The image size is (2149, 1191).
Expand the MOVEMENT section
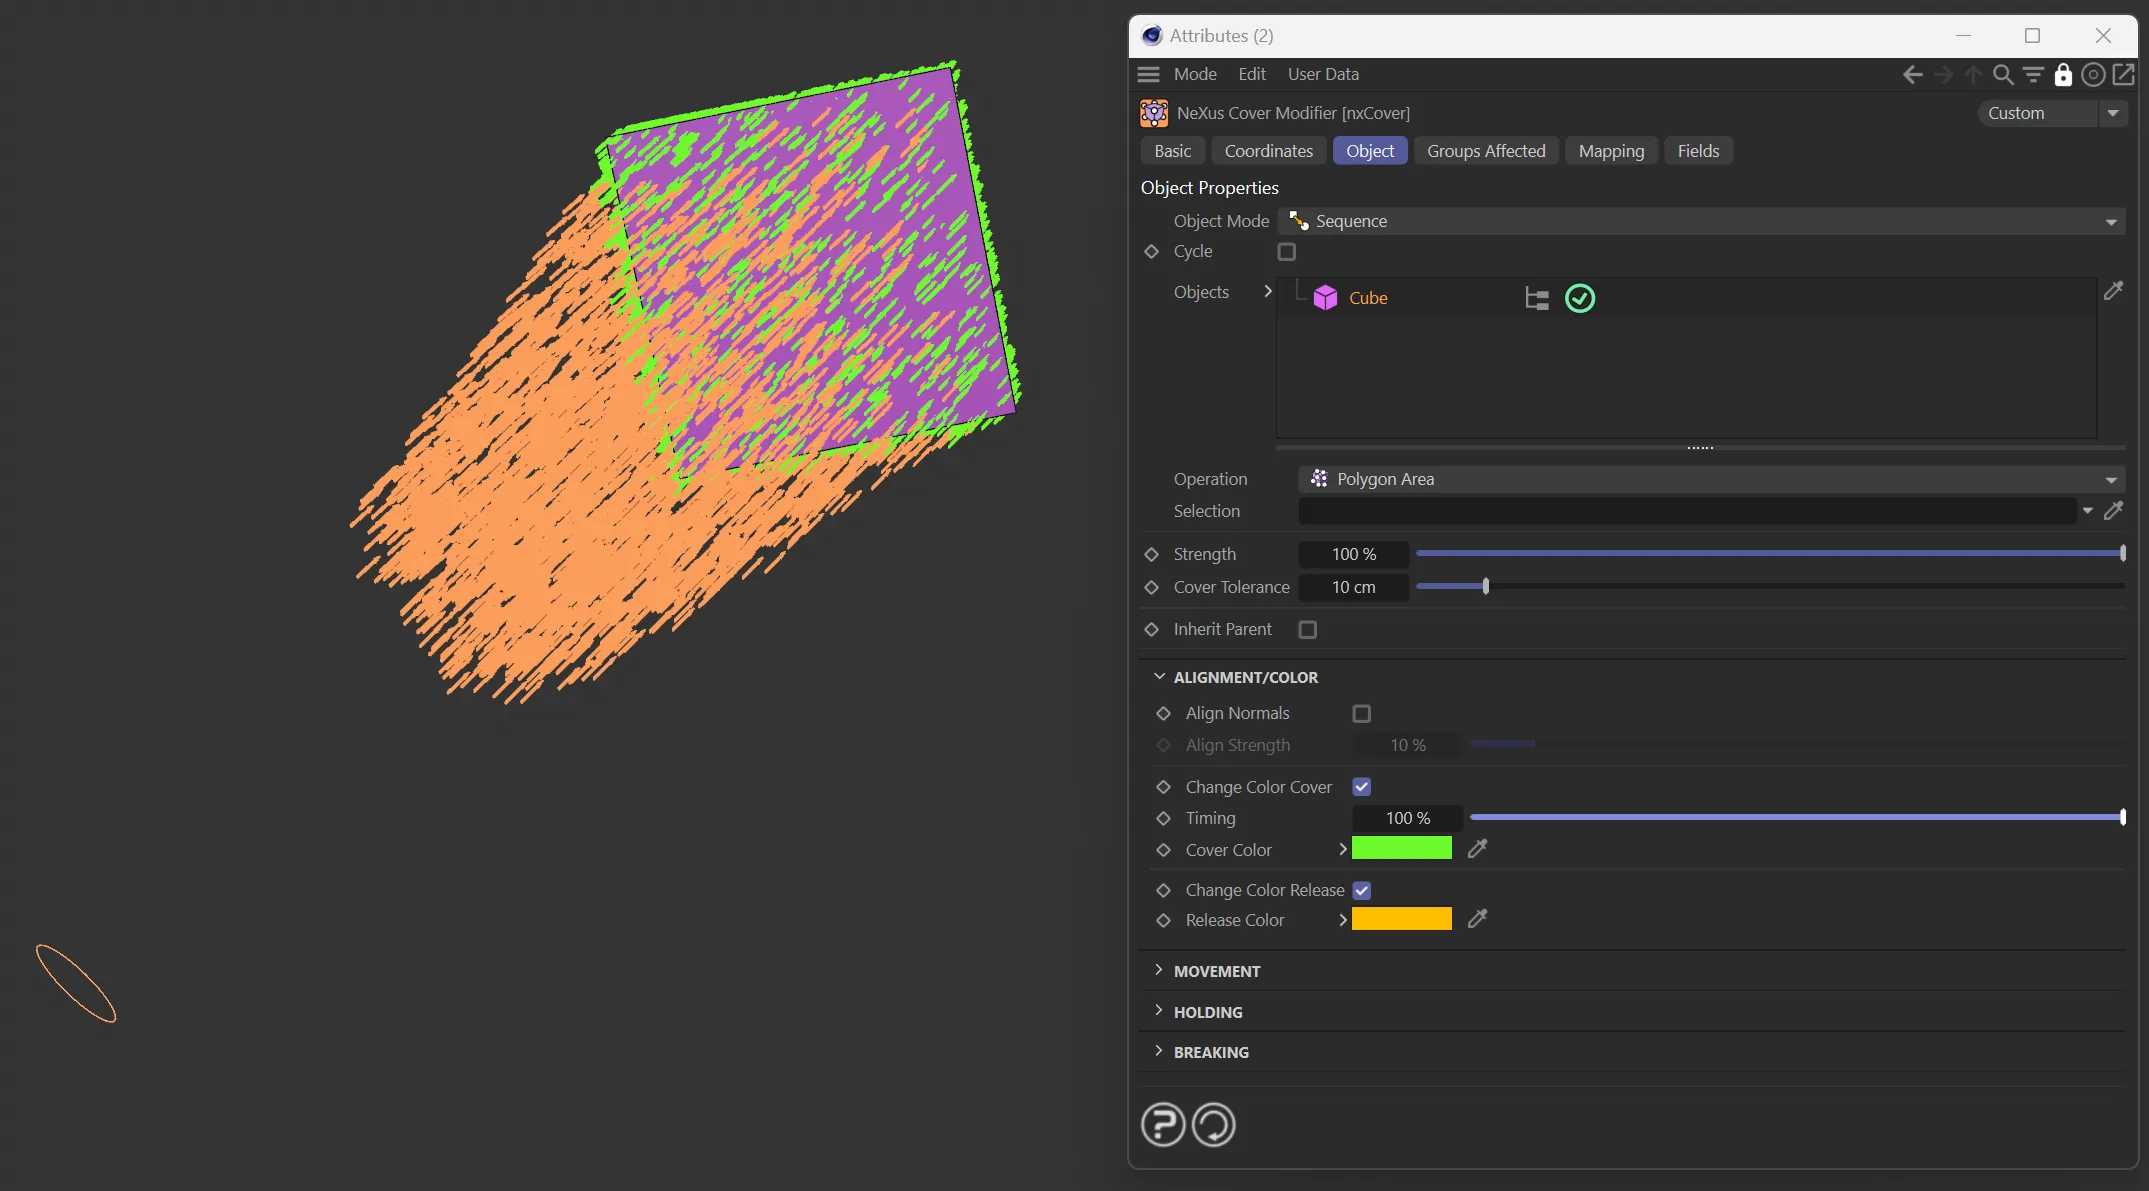pos(1216,971)
